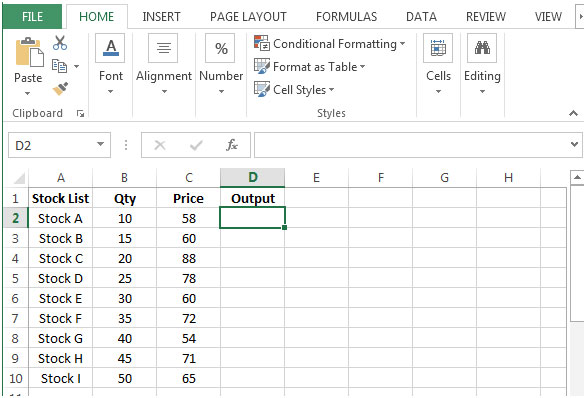Select the Stock G cell
Image resolution: width=586 pixels, height=398 pixels.
[61, 338]
